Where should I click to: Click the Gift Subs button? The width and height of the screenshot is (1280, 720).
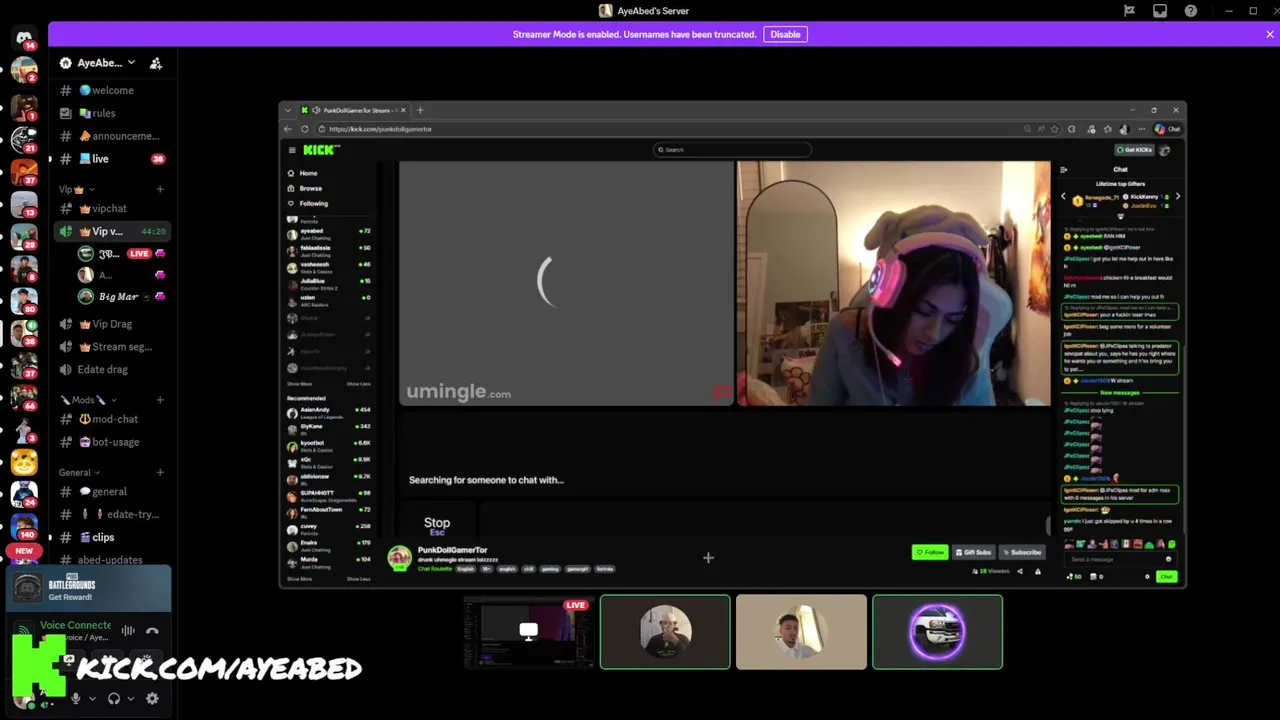point(973,552)
